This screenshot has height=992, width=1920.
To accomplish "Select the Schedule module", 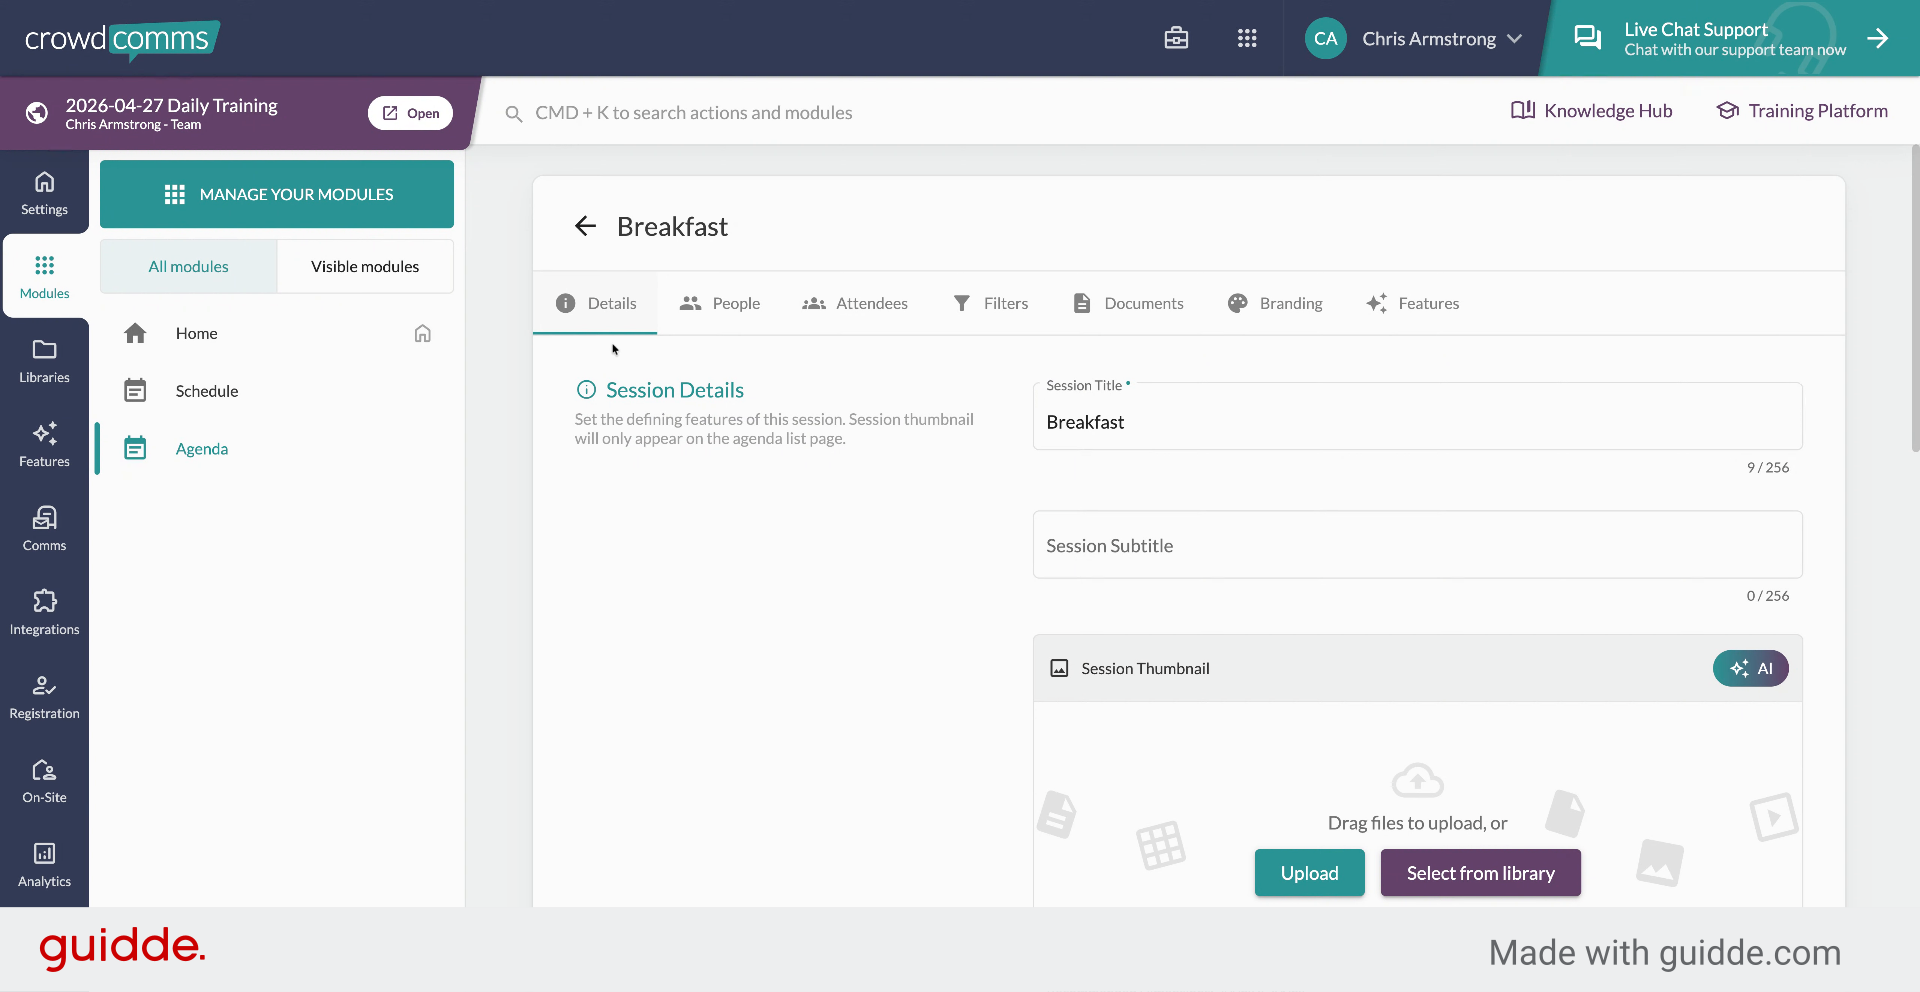I will click(x=277, y=391).
